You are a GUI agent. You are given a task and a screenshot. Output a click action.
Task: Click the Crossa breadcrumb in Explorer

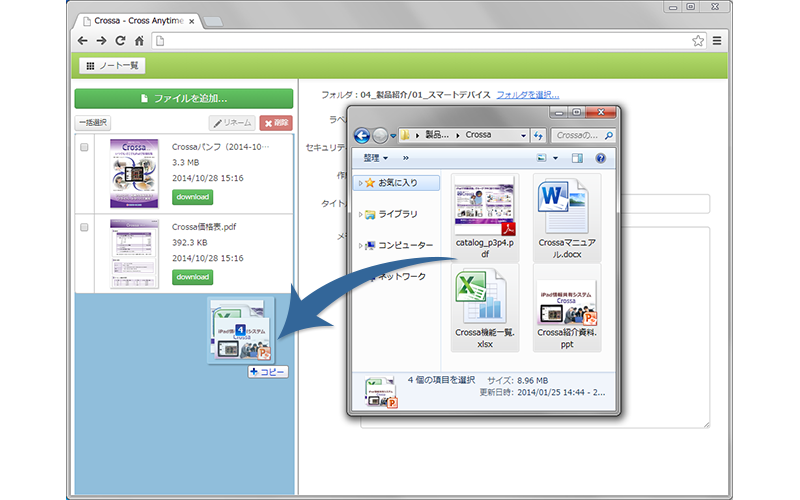click(x=478, y=135)
